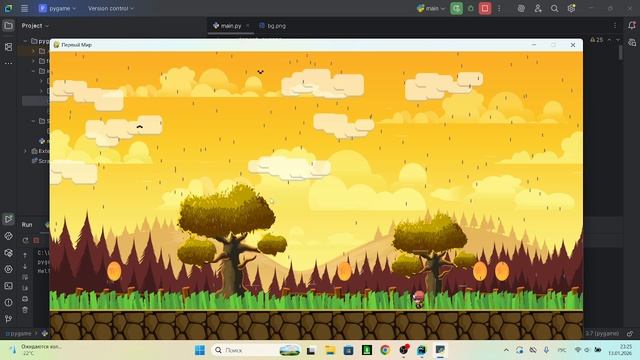Open the Run tool window icon
Viewport: 640px width, 360px height.
click(8, 219)
